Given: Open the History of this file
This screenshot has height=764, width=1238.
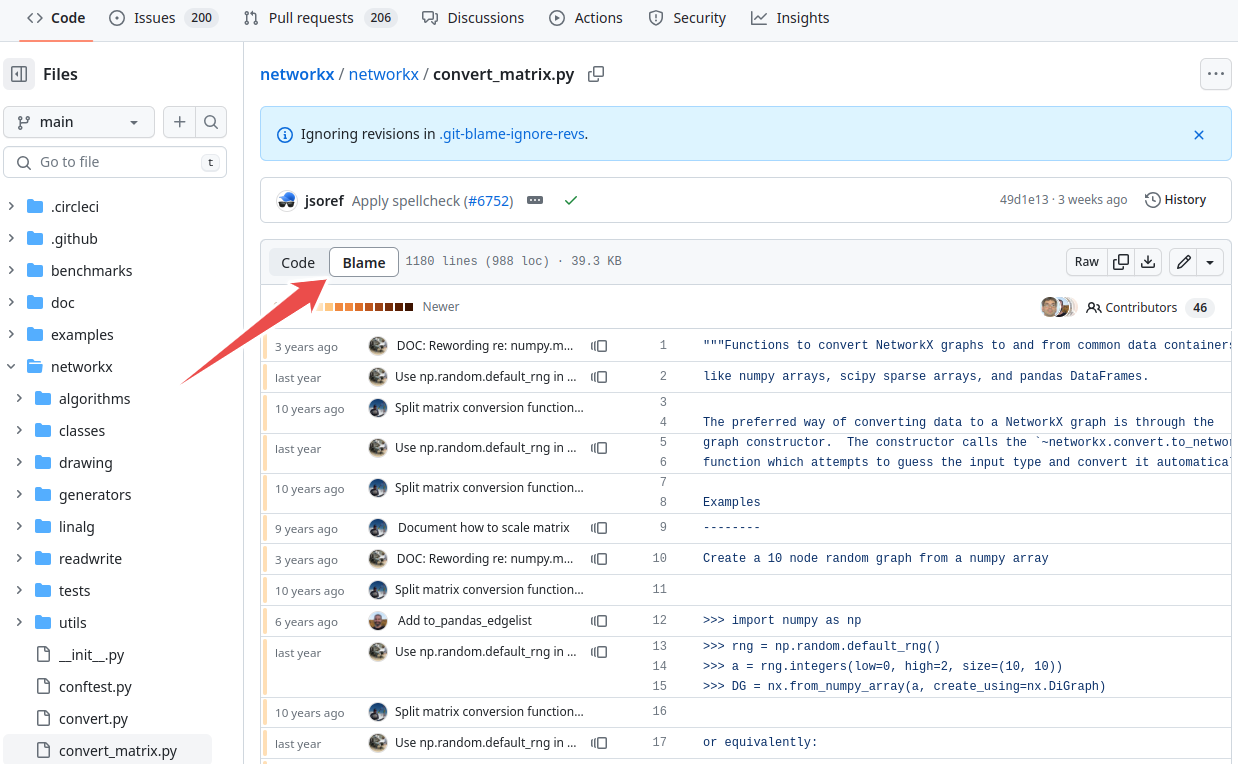Looking at the screenshot, I should (x=1176, y=200).
